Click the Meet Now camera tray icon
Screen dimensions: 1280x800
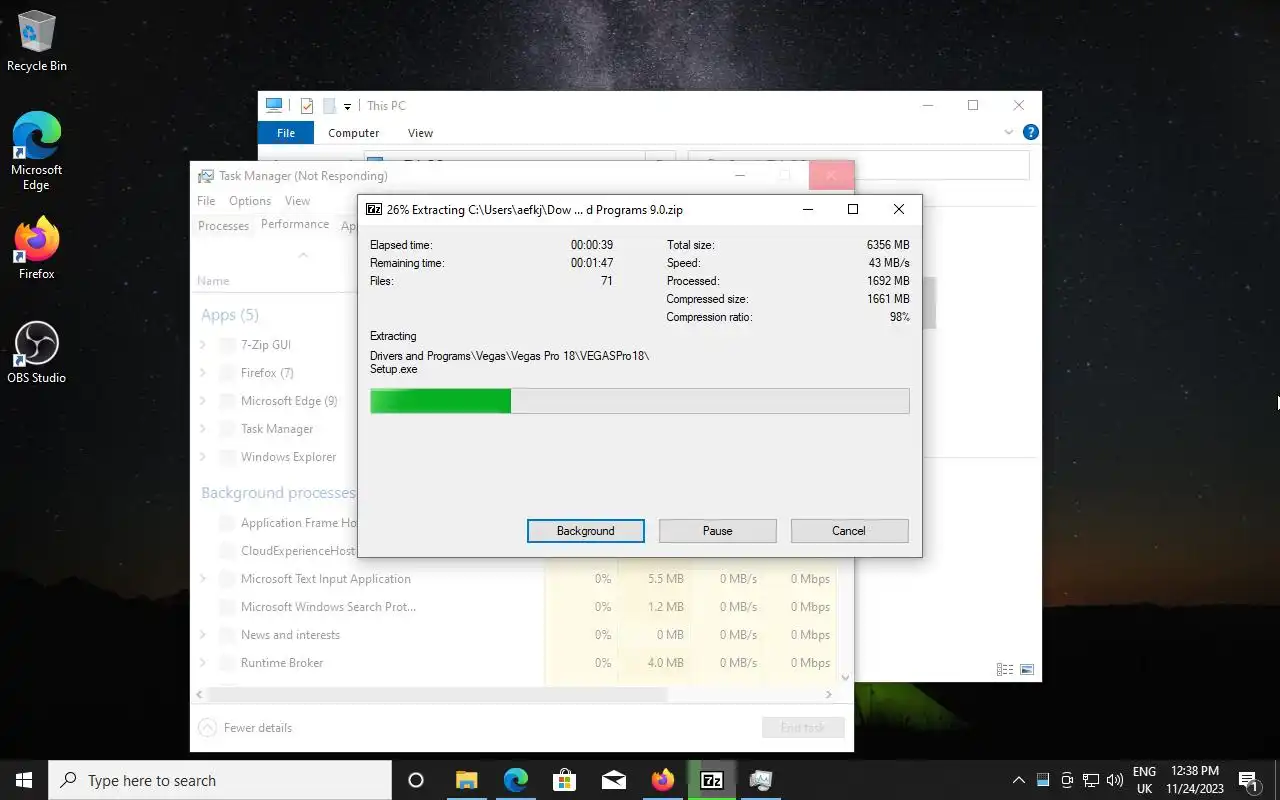pyautogui.click(x=1067, y=780)
